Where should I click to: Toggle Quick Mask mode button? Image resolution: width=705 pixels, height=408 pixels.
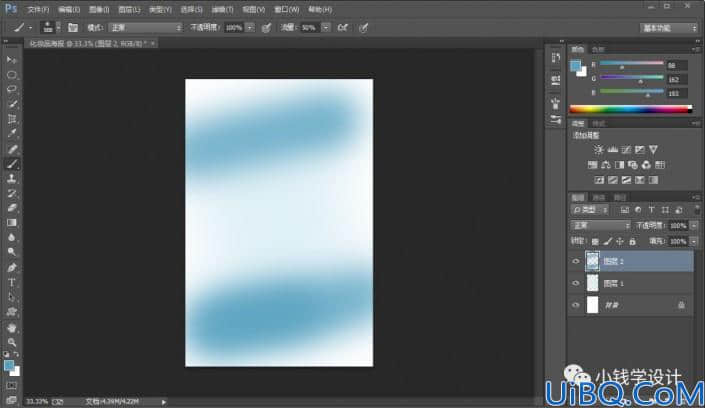[x=12, y=386]
